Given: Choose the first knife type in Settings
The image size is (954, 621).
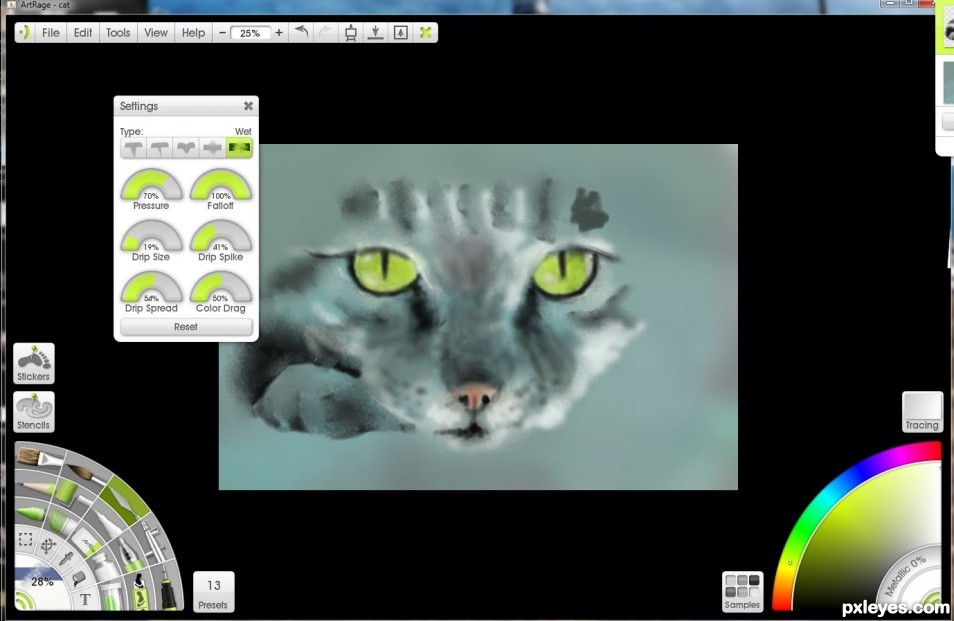Looking at the screenshot, I should point(133,148).
